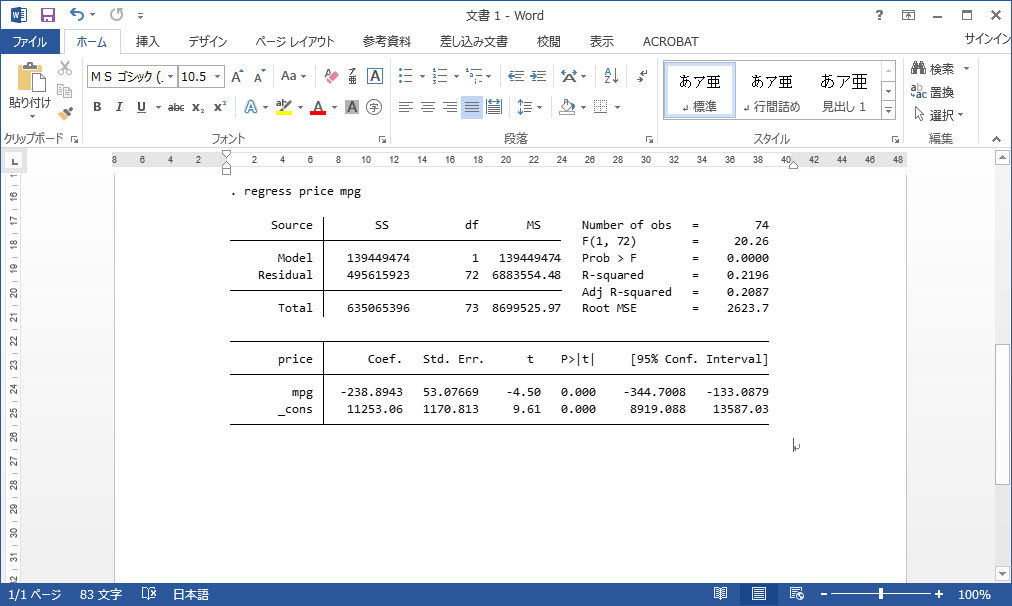Switch to Read Mode view in status bar
The image size is (1012, 606).
720,594
